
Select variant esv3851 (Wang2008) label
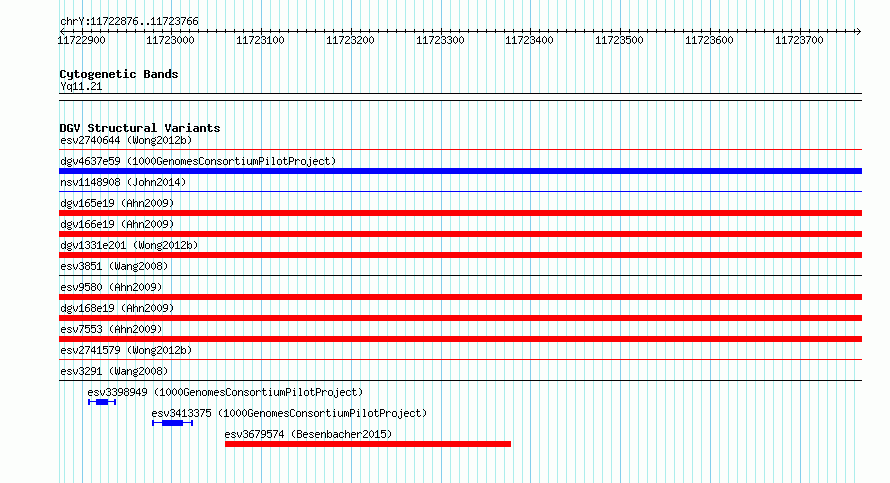point(114,266)
